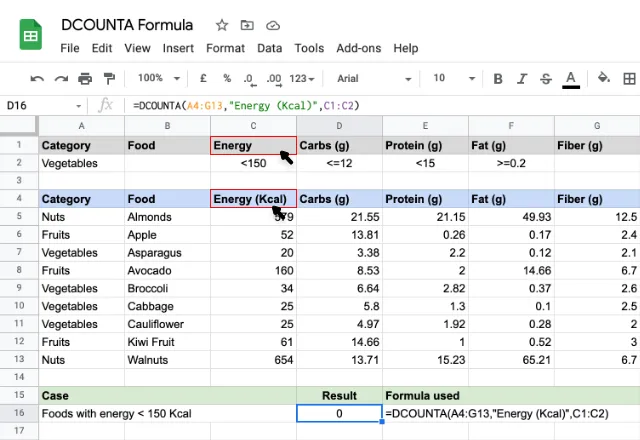The width and height of the screenshot is (640, 440).
Task: Increase decimal places
Action: [274, 79]
